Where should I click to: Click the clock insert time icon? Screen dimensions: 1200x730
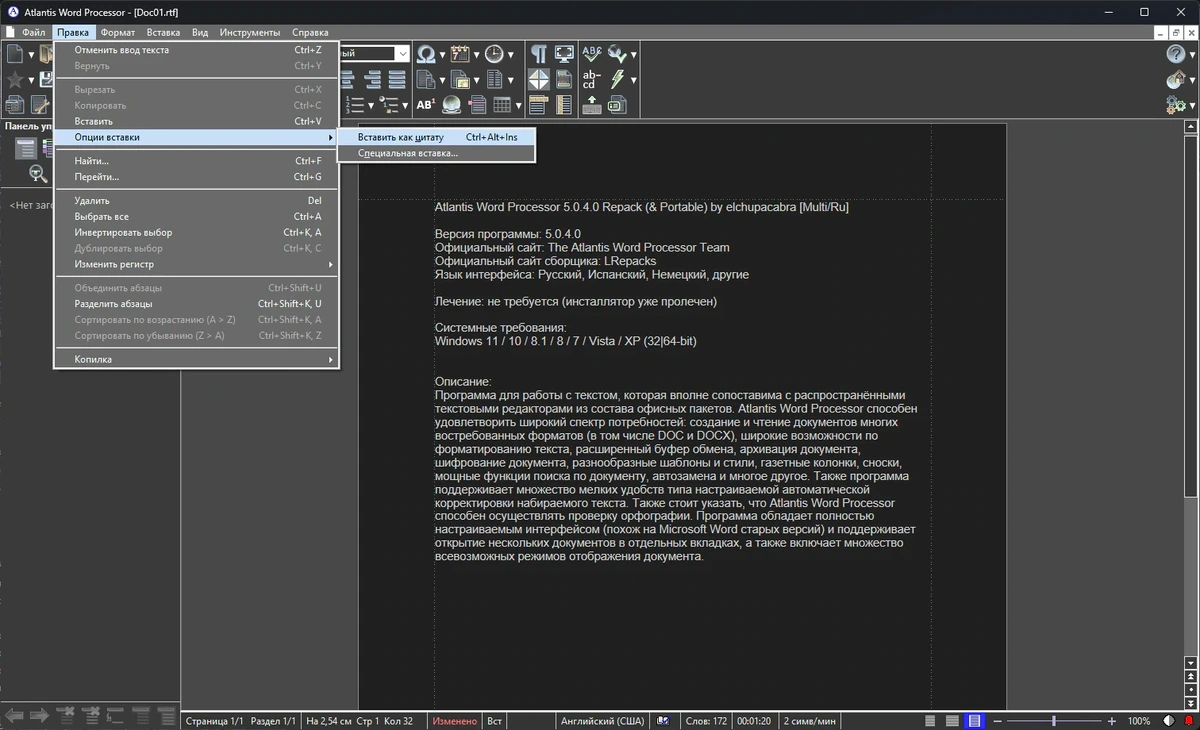click(x=495, y=54)
